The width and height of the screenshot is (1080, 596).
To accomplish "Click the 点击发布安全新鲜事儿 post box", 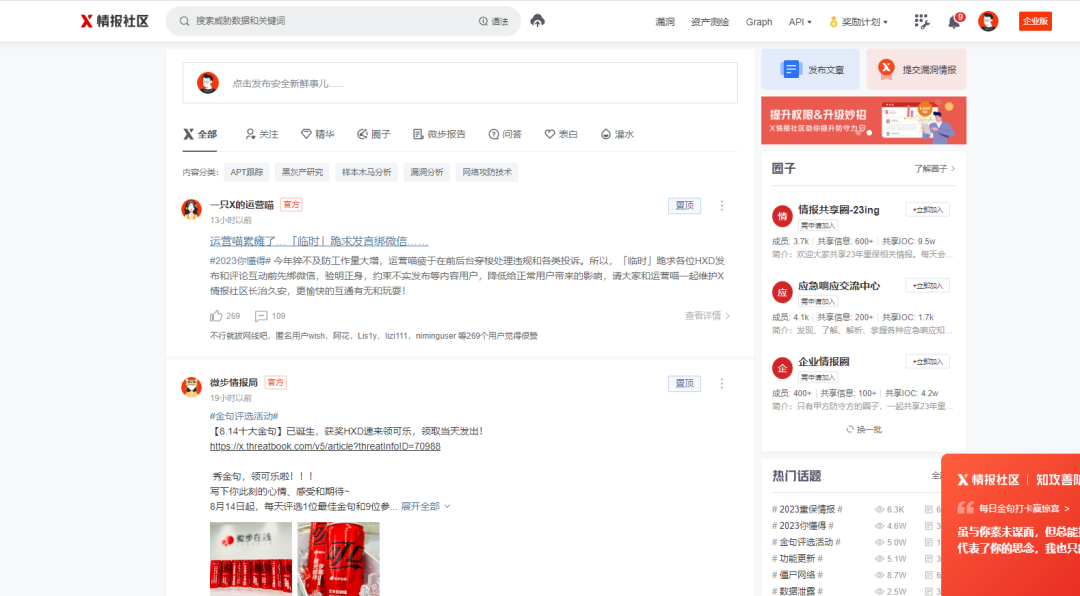I will tap(460, 83).
